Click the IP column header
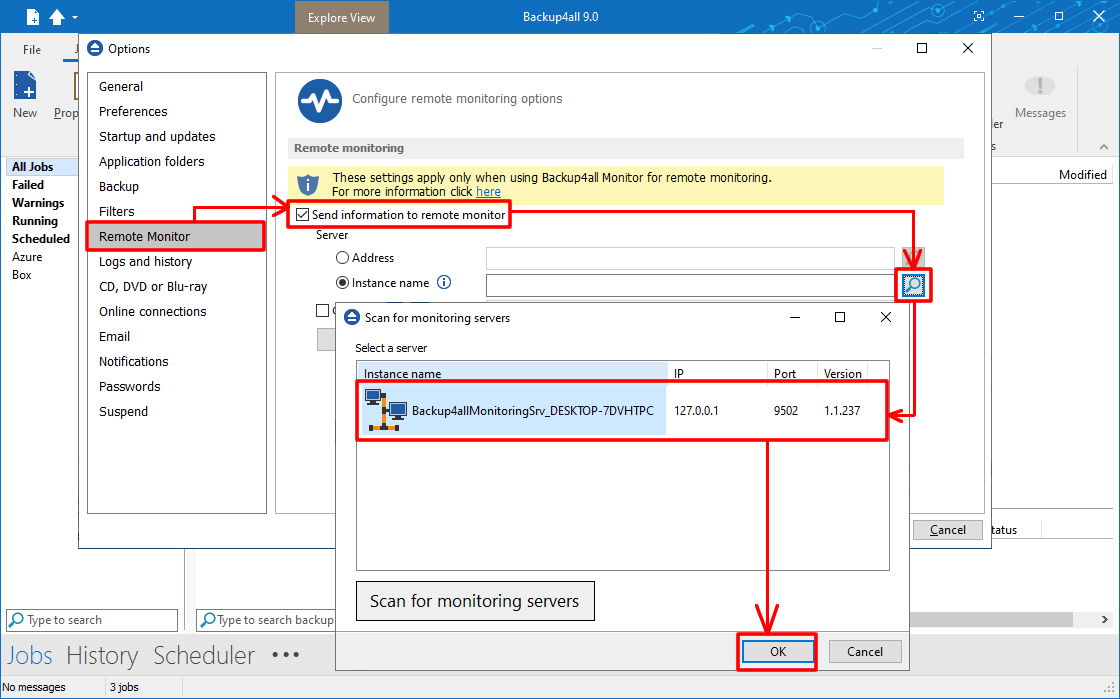The width and height of the screenshot is (1120, 699). click(x=717, y=373)
